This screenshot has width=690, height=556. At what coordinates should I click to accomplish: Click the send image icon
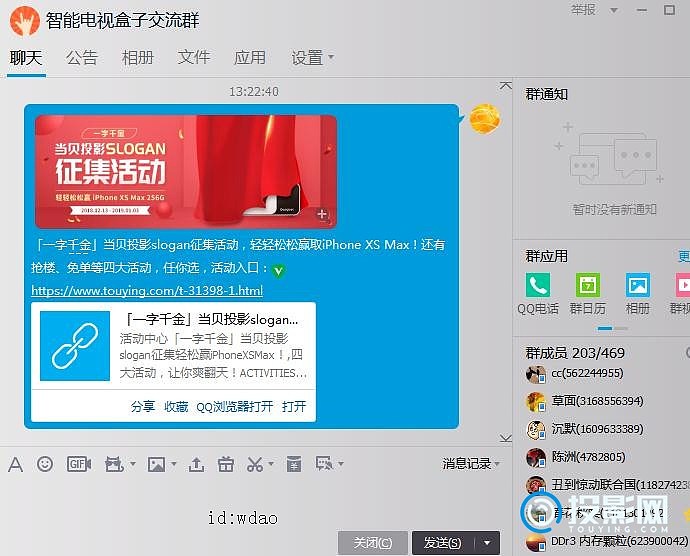(157, 464)
